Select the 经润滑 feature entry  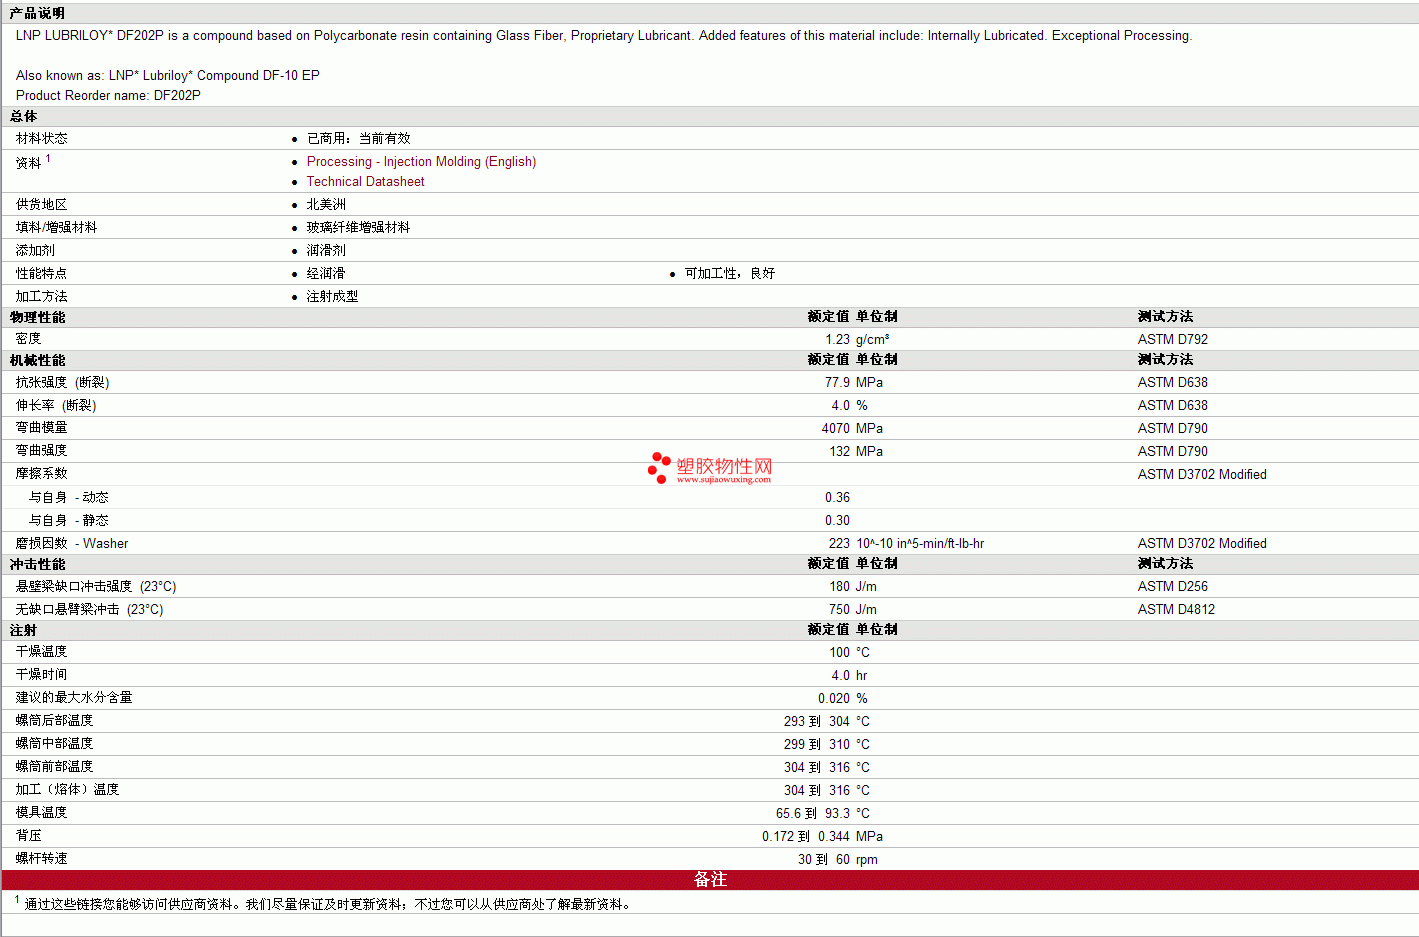point(326,274)
